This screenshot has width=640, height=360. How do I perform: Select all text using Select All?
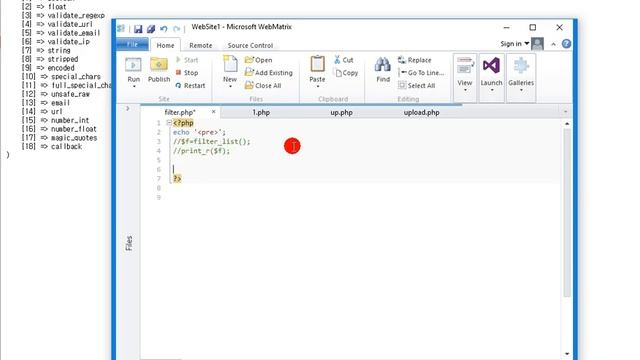417,85
